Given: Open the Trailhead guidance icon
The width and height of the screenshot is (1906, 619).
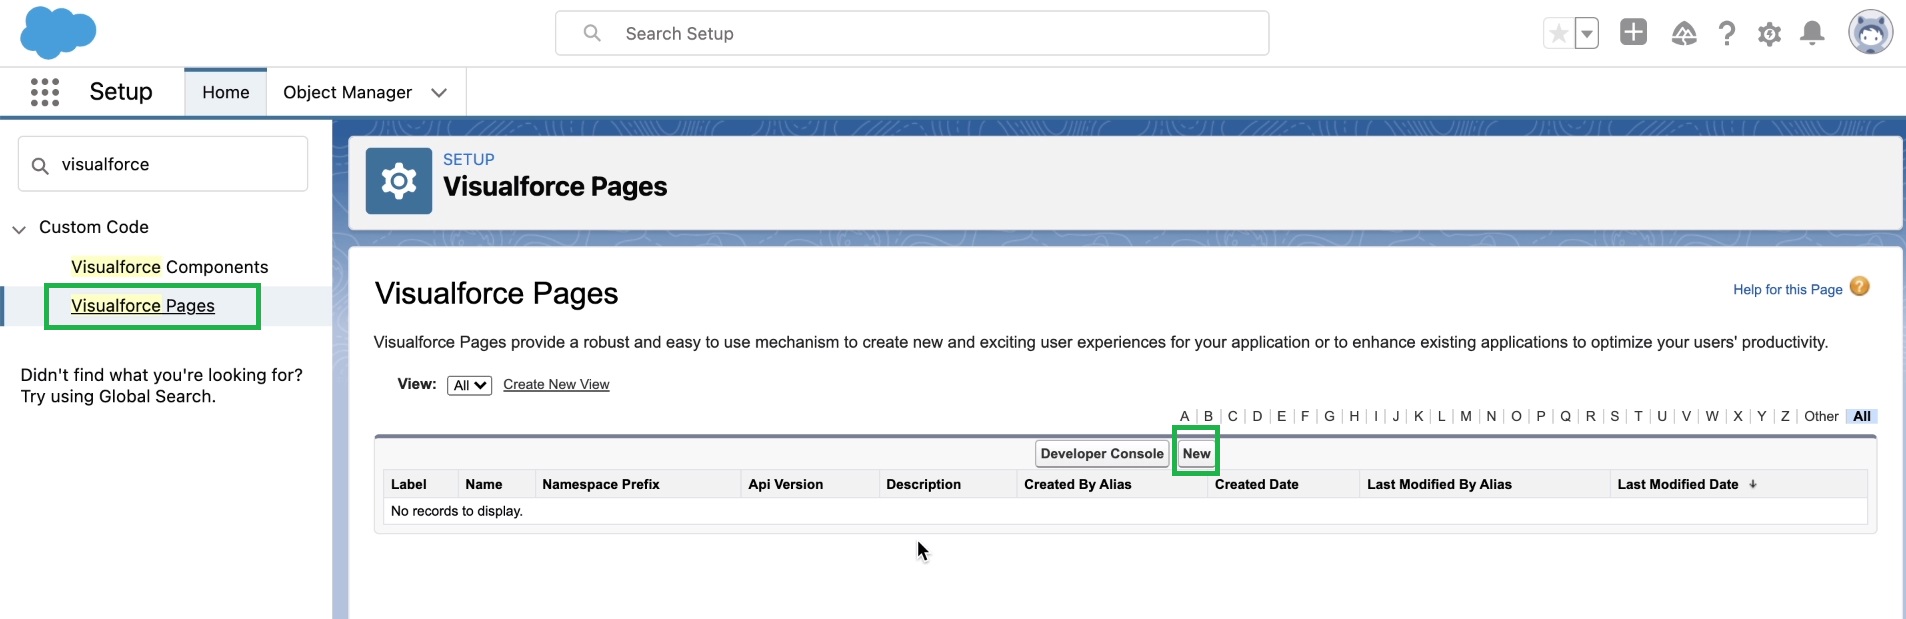Looking at the screenshot, I should tap(1684, 34).
